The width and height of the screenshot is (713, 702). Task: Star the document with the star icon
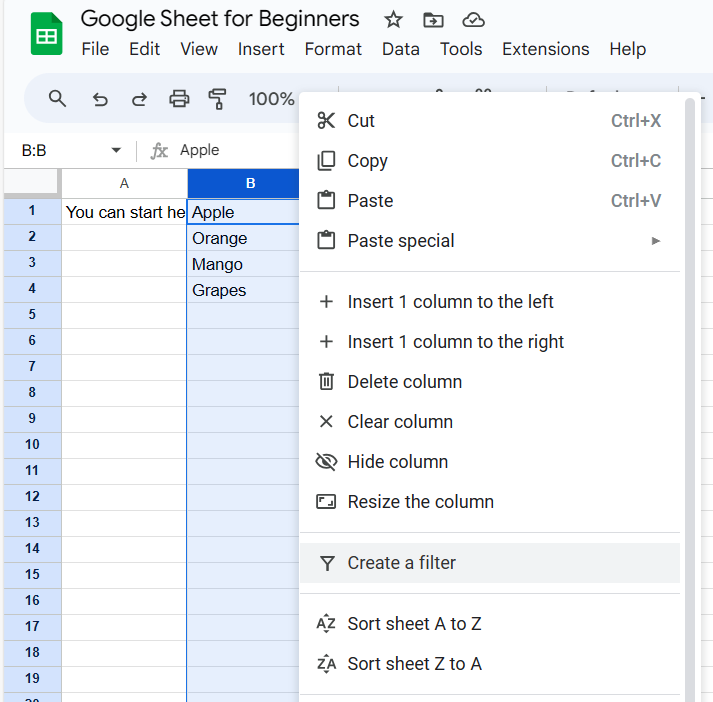pyautogui.click(x=393, y=20)
